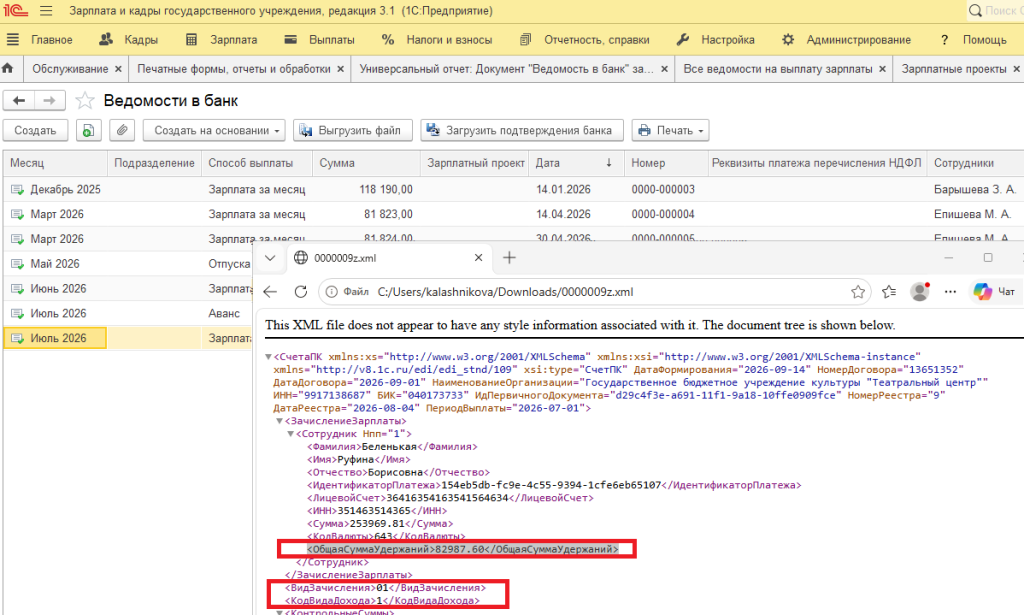Click the Зарплатный проект column header

[475, 163]
